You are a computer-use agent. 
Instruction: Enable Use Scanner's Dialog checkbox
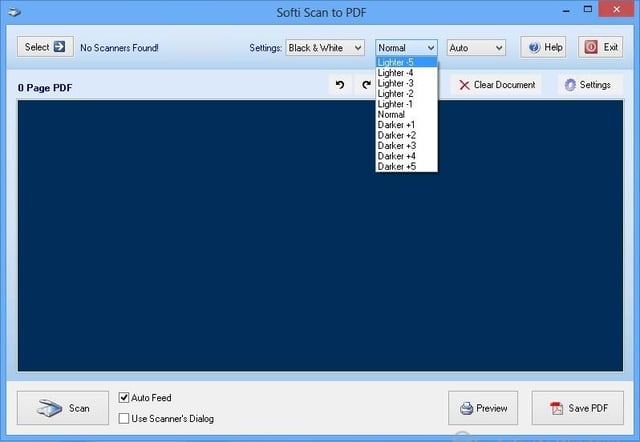point(124,418)
